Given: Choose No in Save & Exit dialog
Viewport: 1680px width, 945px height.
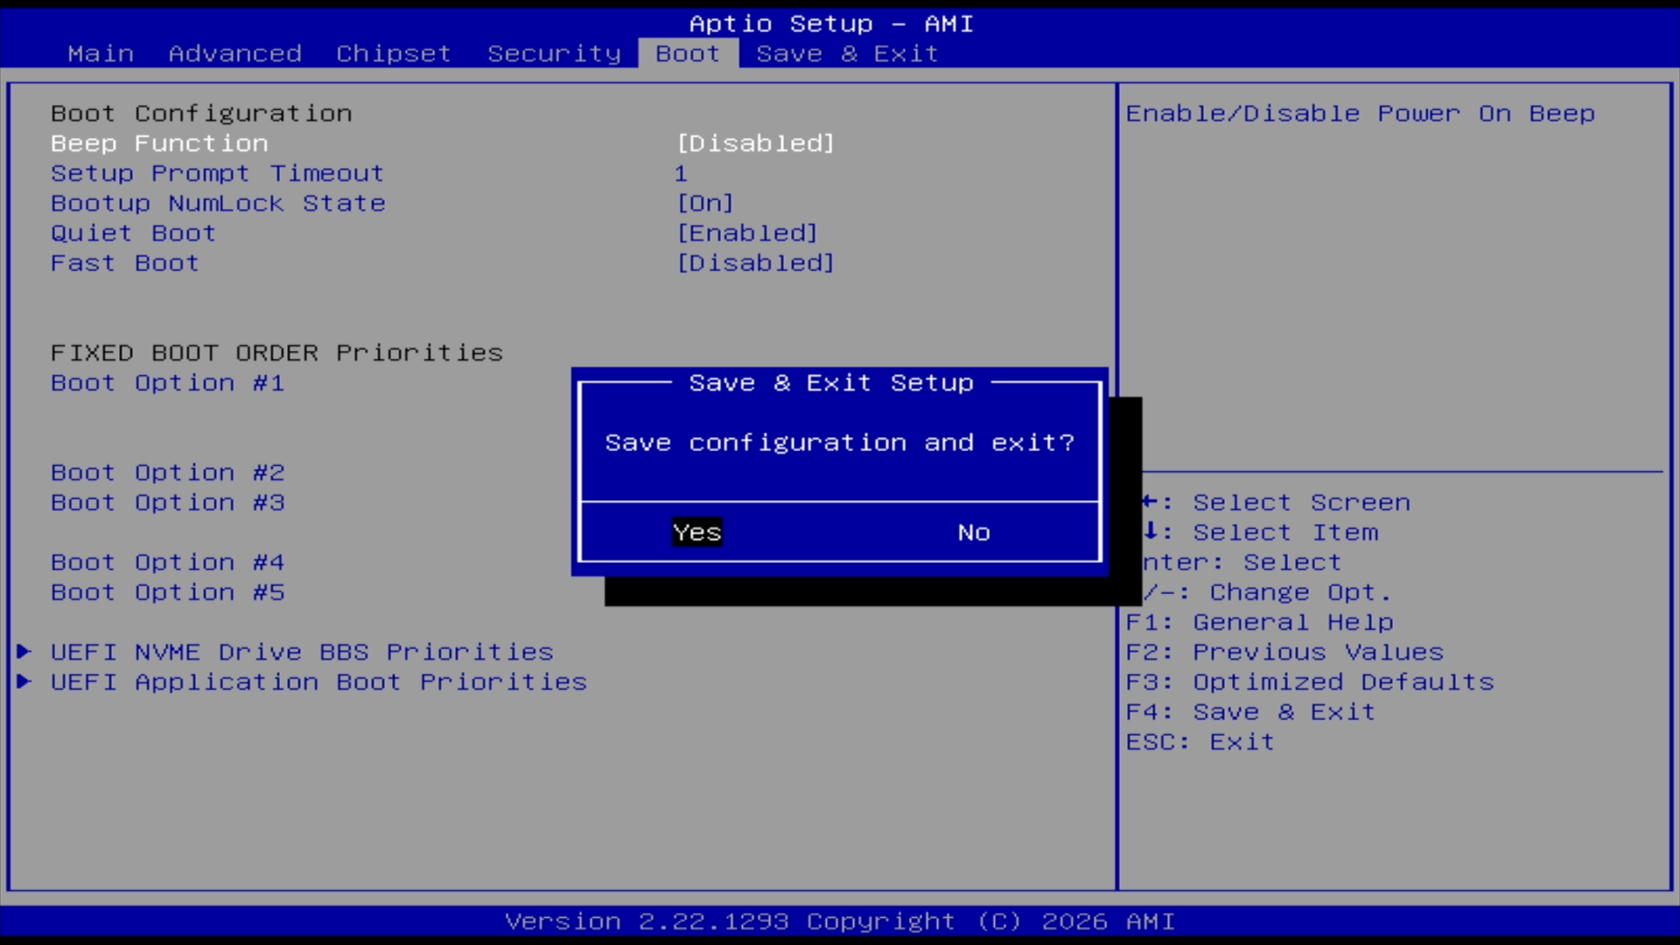Looking at the screenshot, I should (974, 532).
